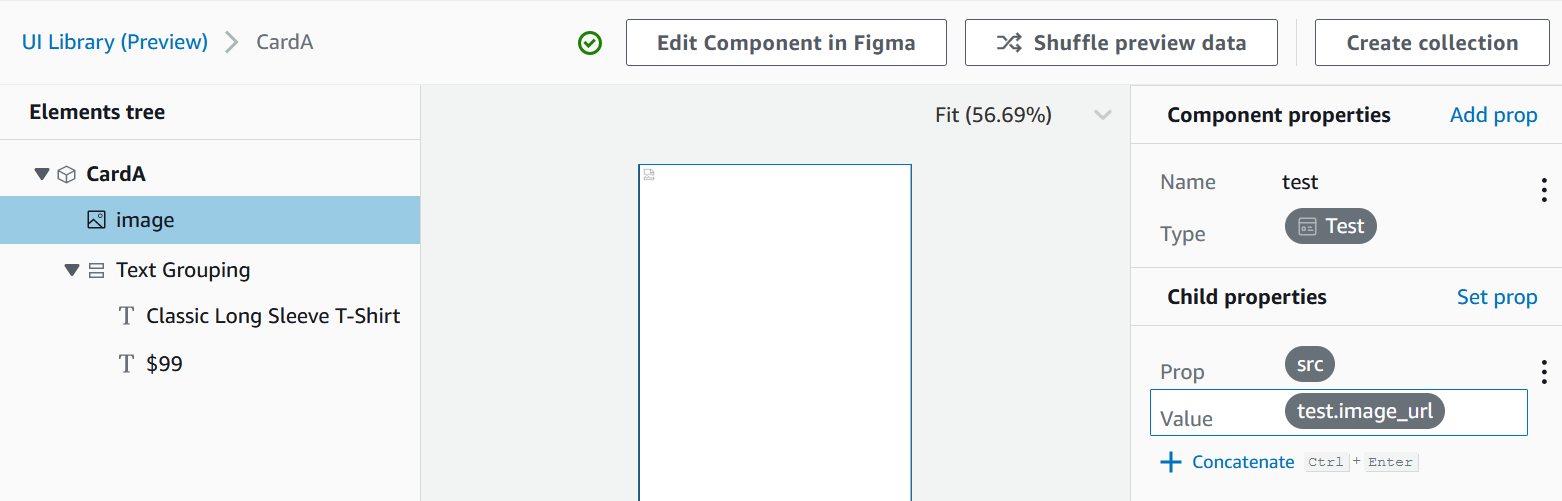Image resolution: width=1562 pixels, height=501 pixels.
Task: Click Shuffle preview data button
Action: pos(1121,43)
